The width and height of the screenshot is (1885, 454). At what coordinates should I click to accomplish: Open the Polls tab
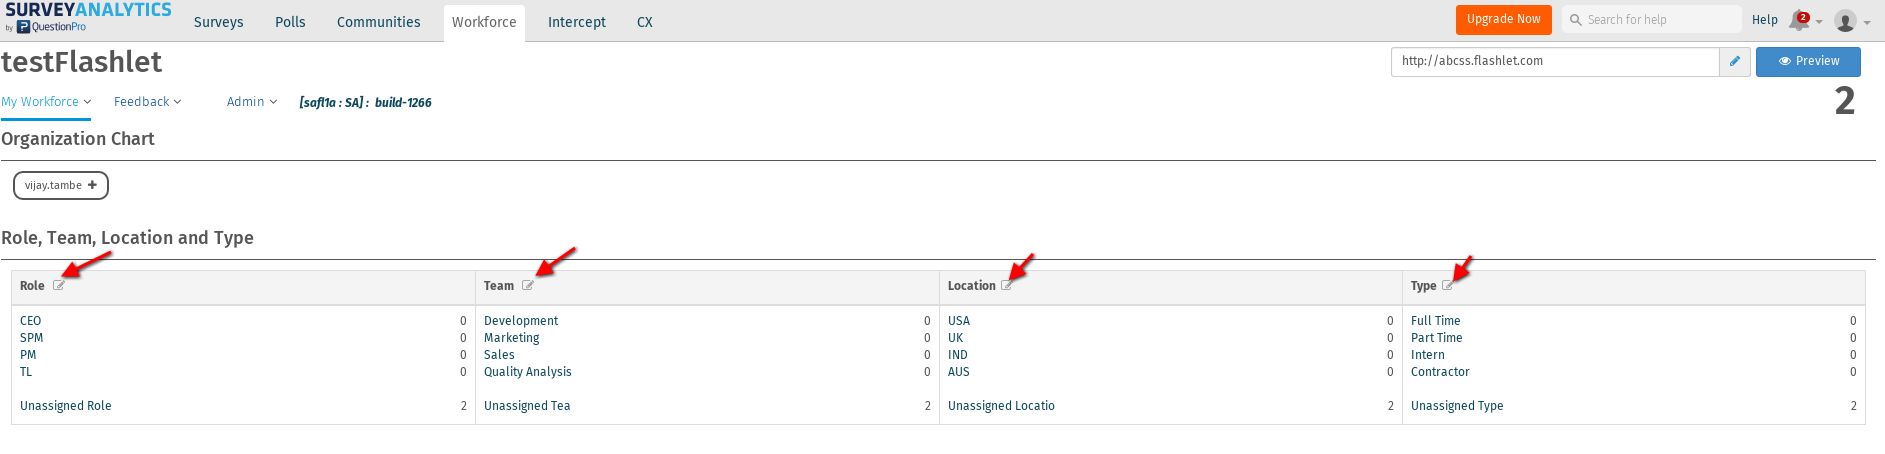[x=290, y=22]
